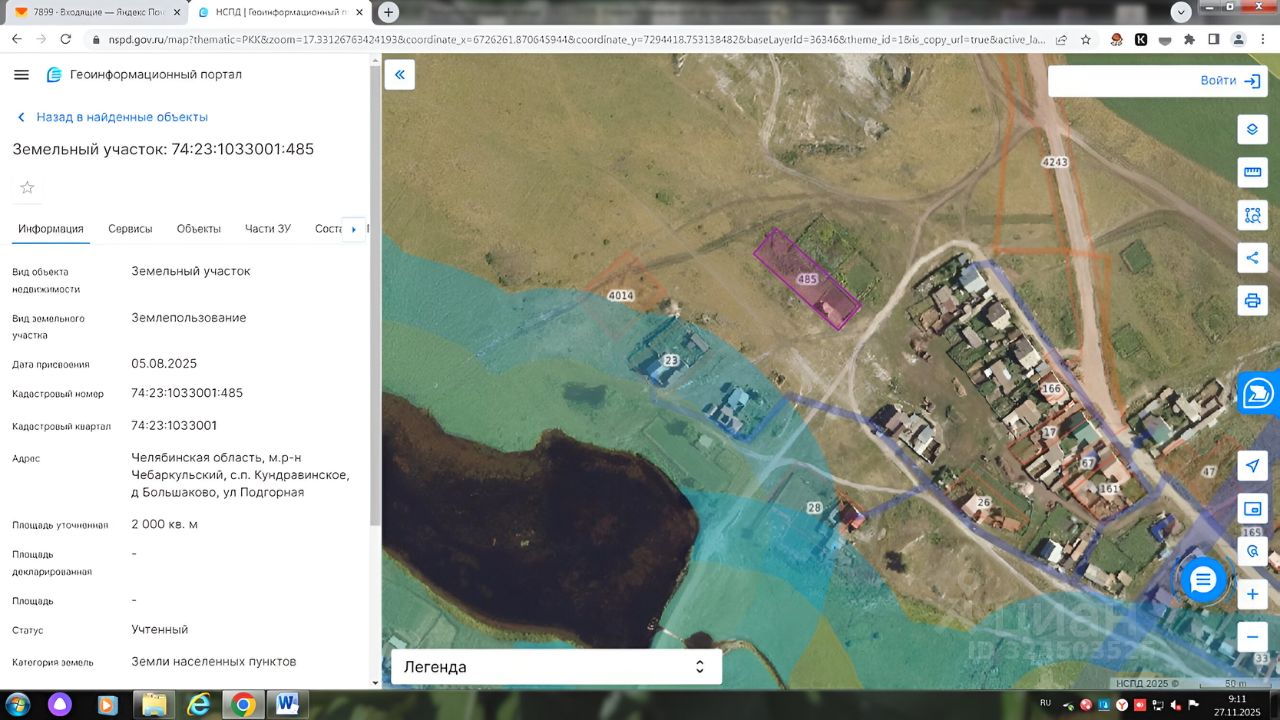Open Microsoft Word from the taskbar
Image resolution: width=1280 pixels, height=720 pixels.
tap(288, 705)
